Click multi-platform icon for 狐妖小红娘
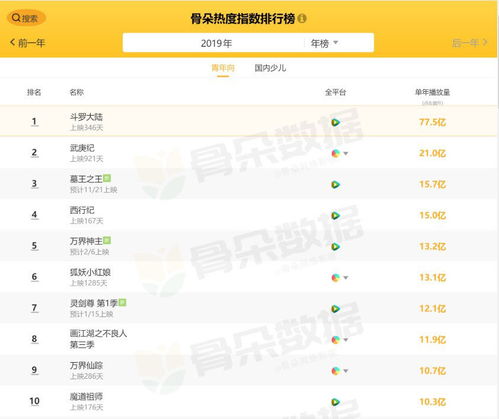The height and width of the screenshot is (419, 499). (336, 277)
